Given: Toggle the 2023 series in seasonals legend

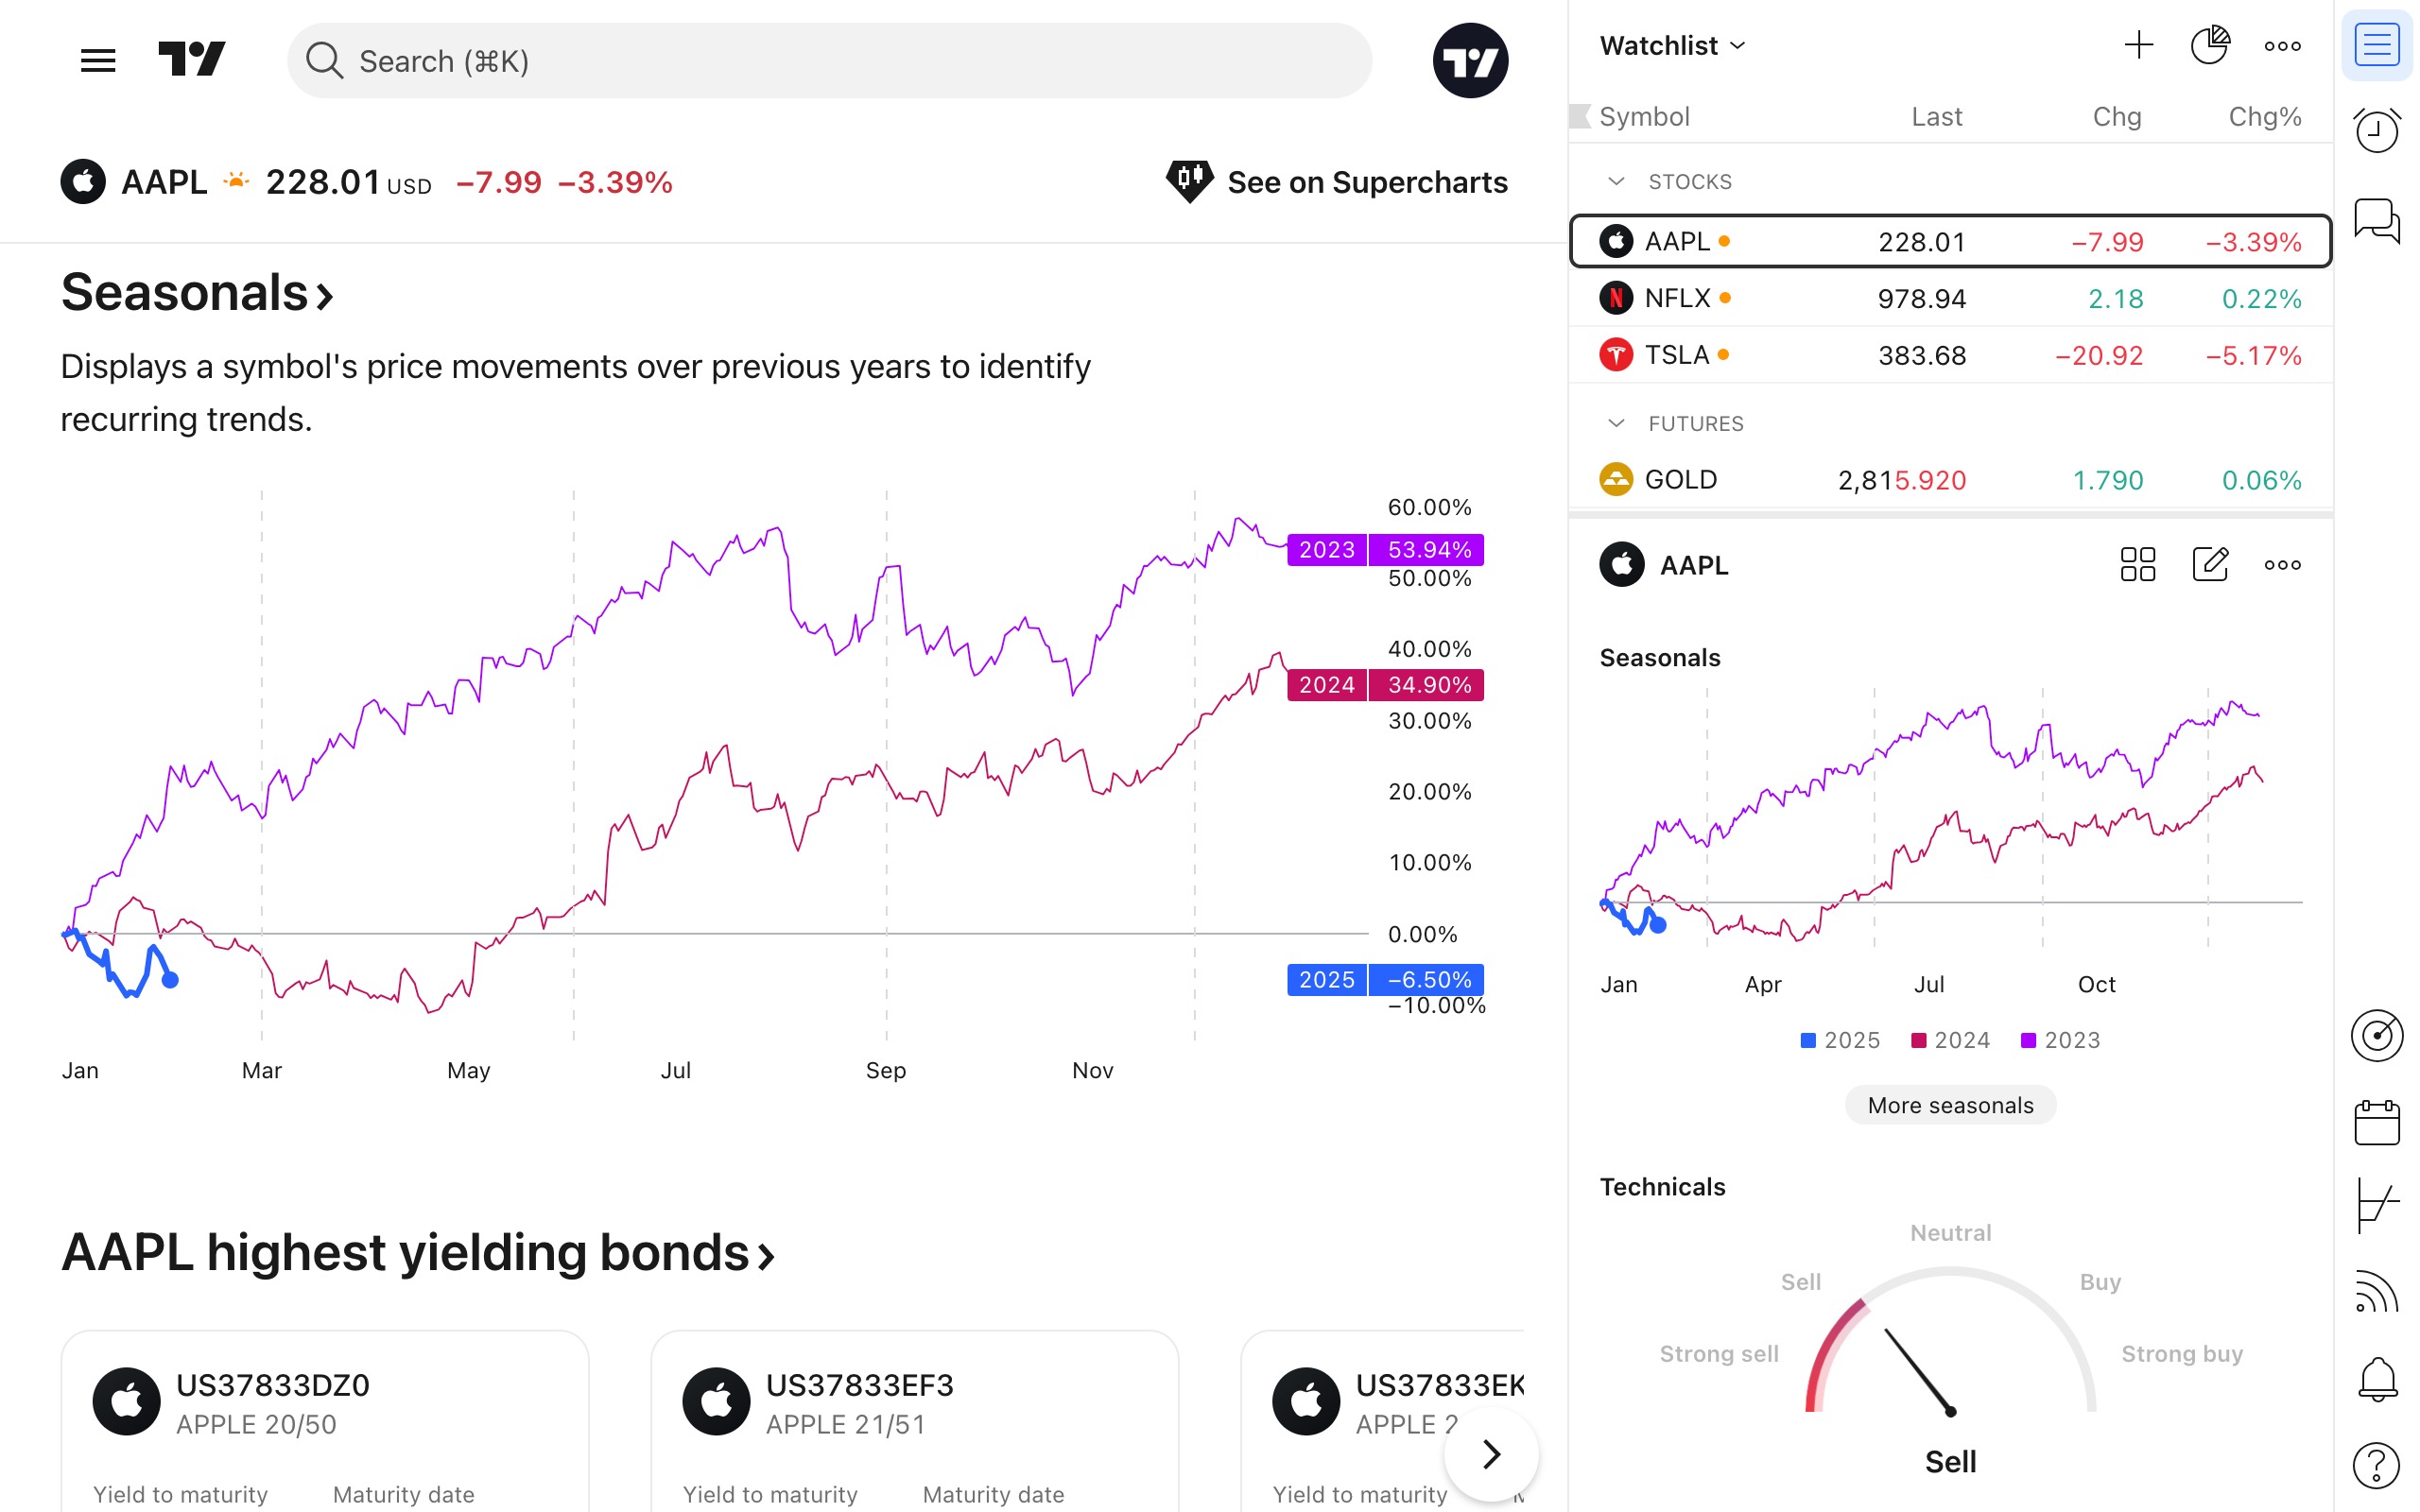Looking at the screenshot, I should [x=2060, y=1040].
